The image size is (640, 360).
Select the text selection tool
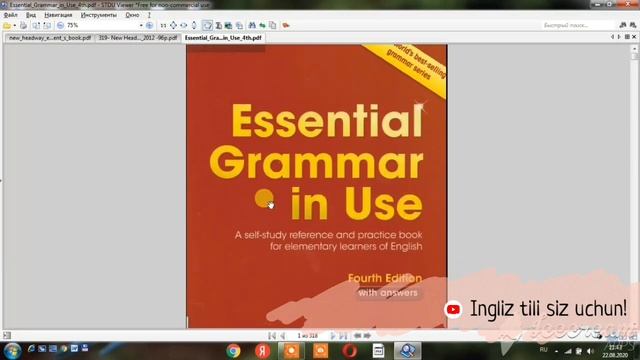tap(219, 26)
